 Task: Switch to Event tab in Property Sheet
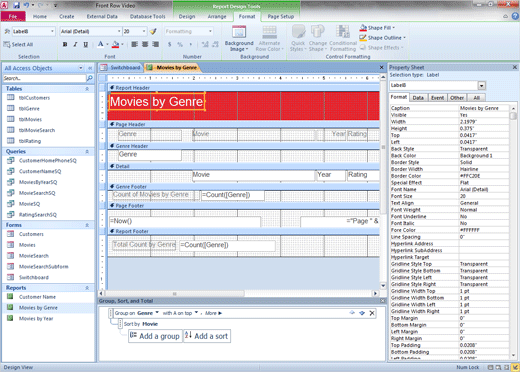point(437,98)
